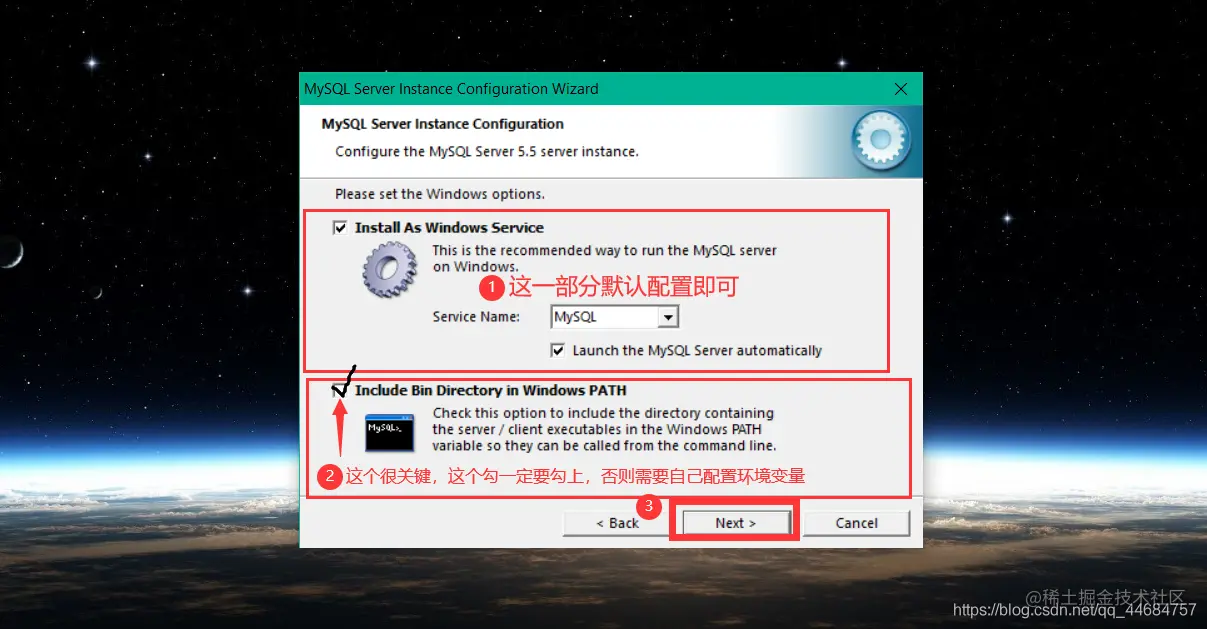Enable Include Bin Directory in Windows PATH checkbox
Image resolution: width=1207 pixels, height=629 pixels.
coord(339,391)
